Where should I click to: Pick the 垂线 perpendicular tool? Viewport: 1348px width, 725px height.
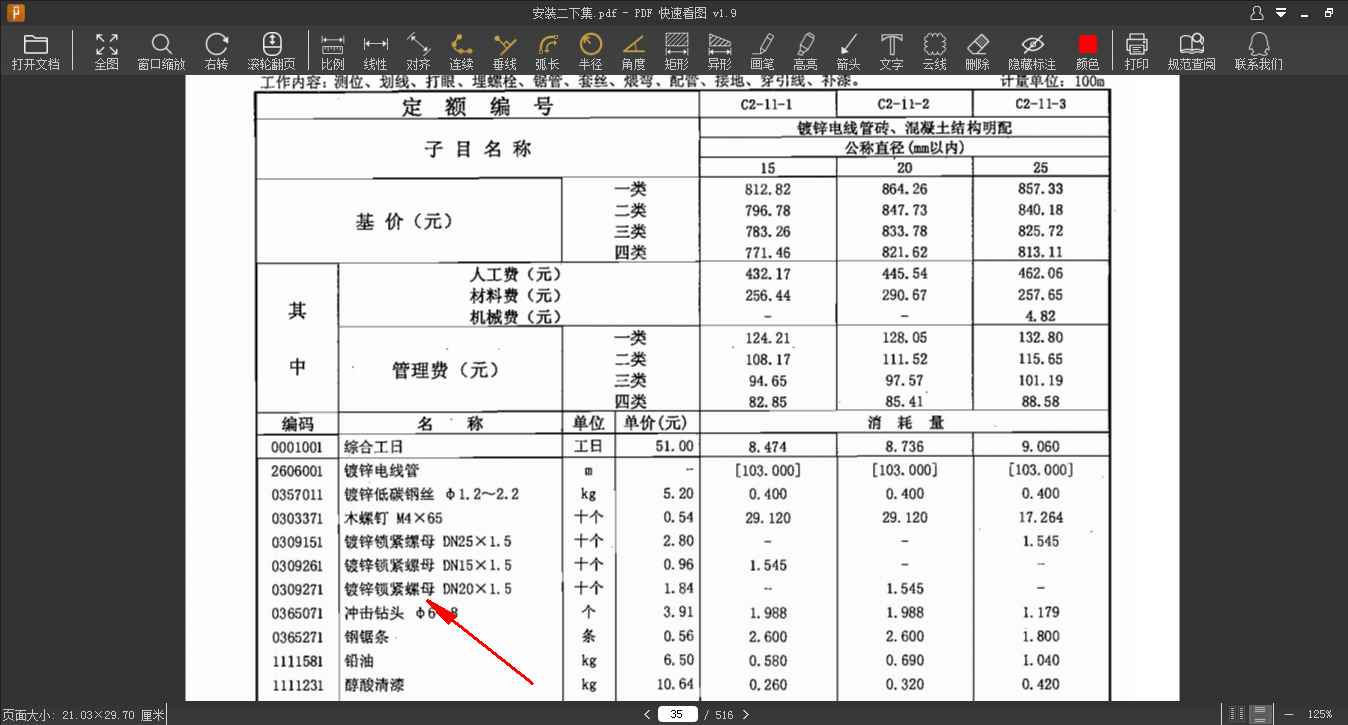point(505,52)
